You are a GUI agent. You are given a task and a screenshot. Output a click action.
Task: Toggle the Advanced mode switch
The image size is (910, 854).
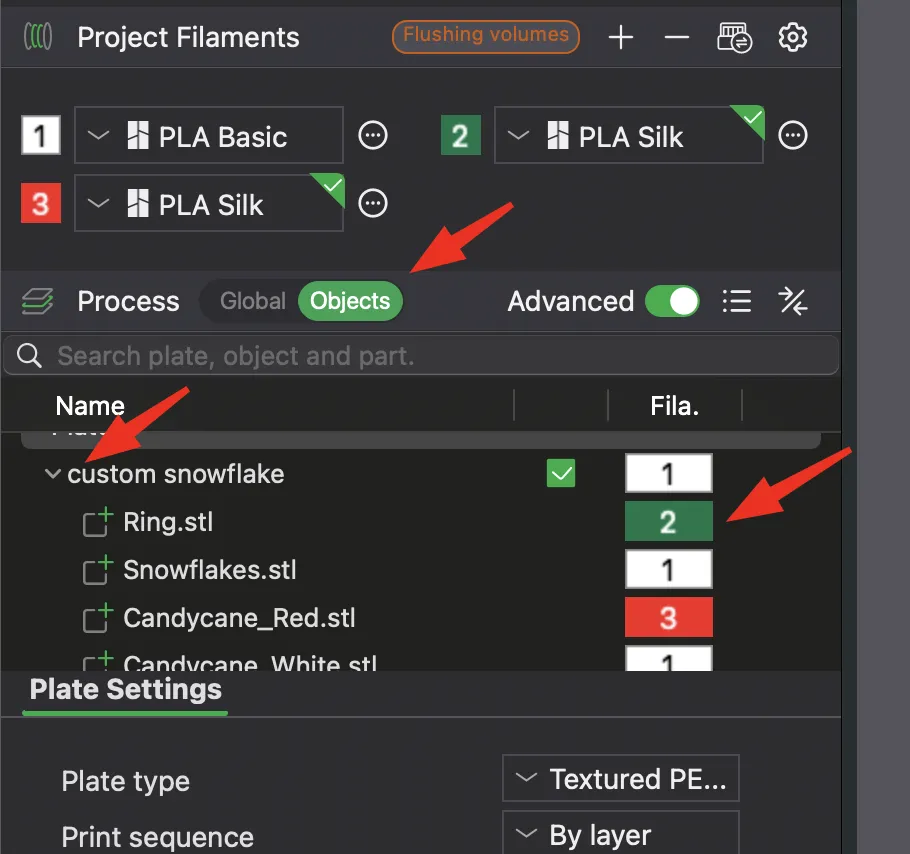click(x=671, y=301)
